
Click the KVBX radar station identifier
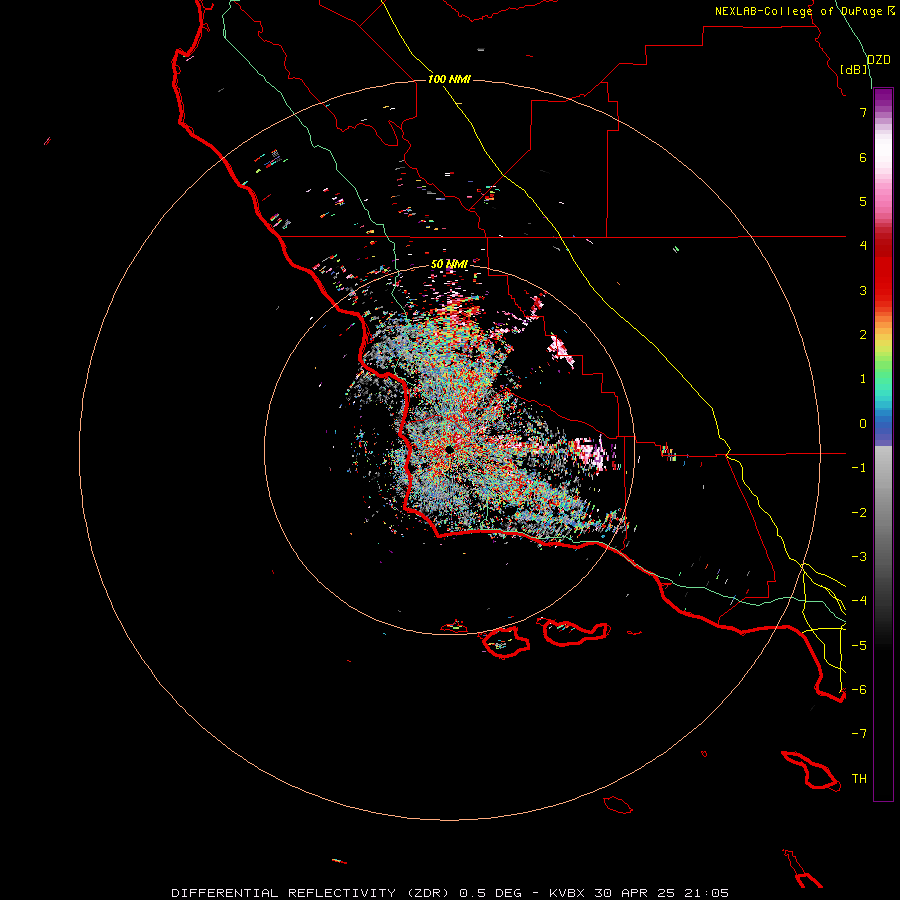(x=567, y=893)
